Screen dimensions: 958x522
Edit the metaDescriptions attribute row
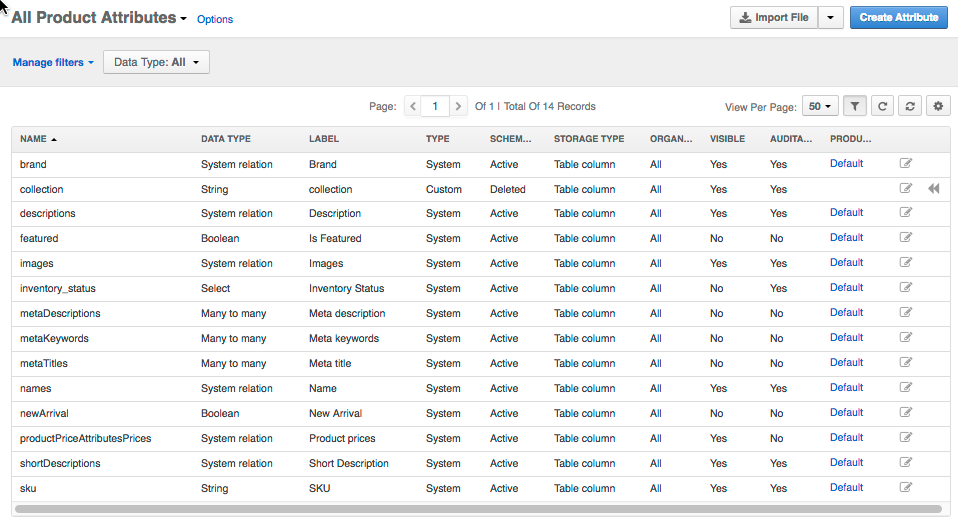[x=905, y=313]
